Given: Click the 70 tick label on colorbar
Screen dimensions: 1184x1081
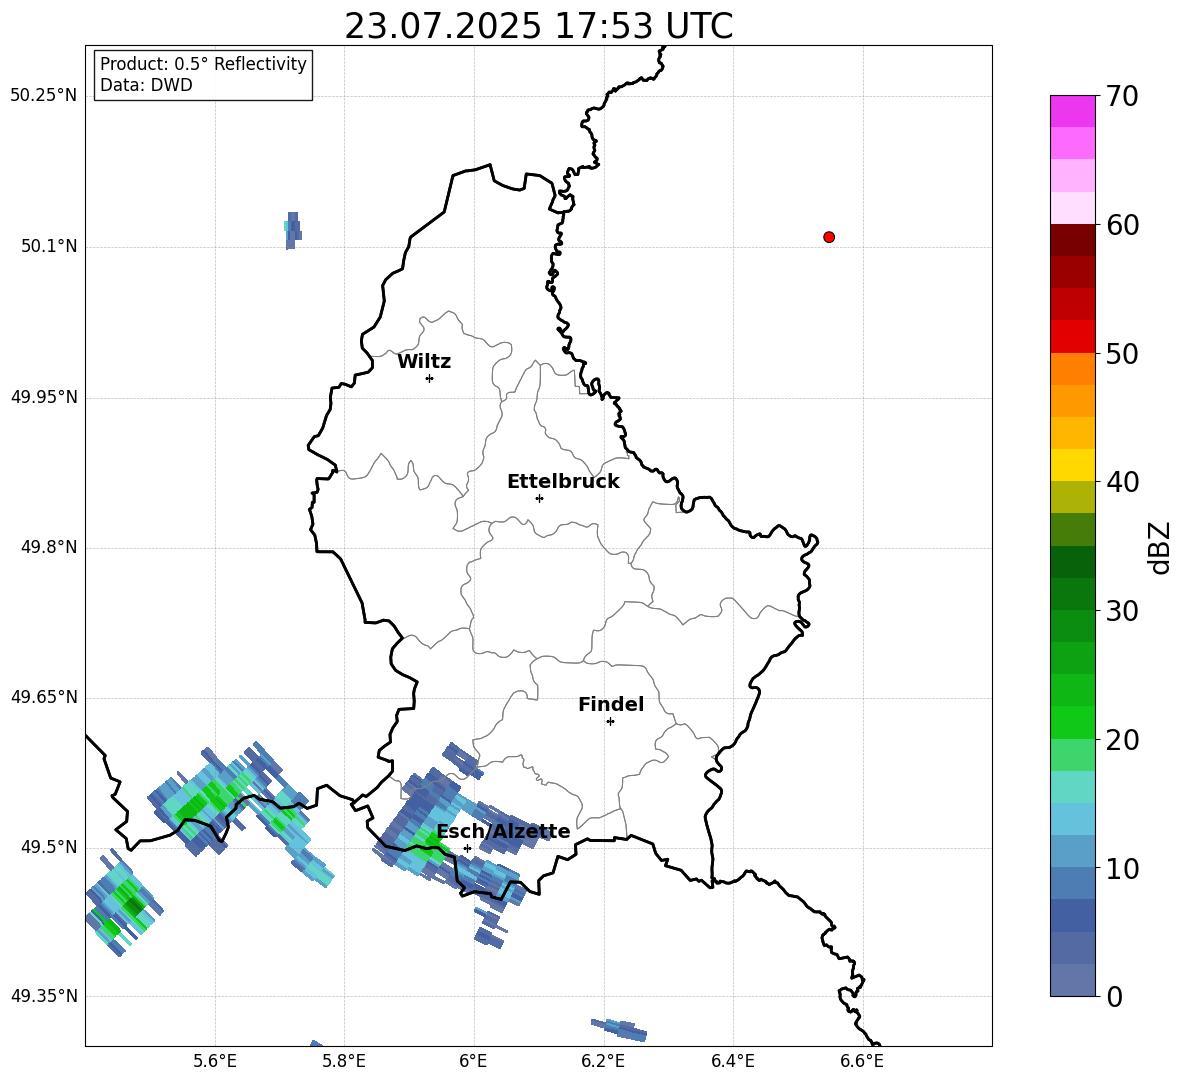Looking at the screenshot, I should click(x=1122, y=97).
